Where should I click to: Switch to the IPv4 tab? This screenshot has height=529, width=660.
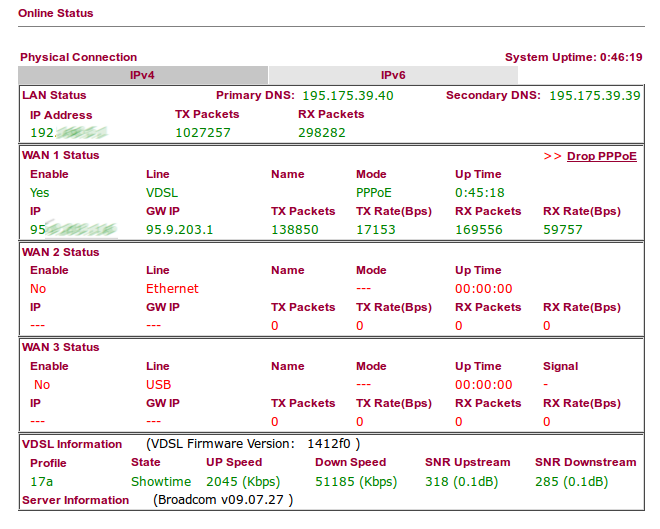142,75
